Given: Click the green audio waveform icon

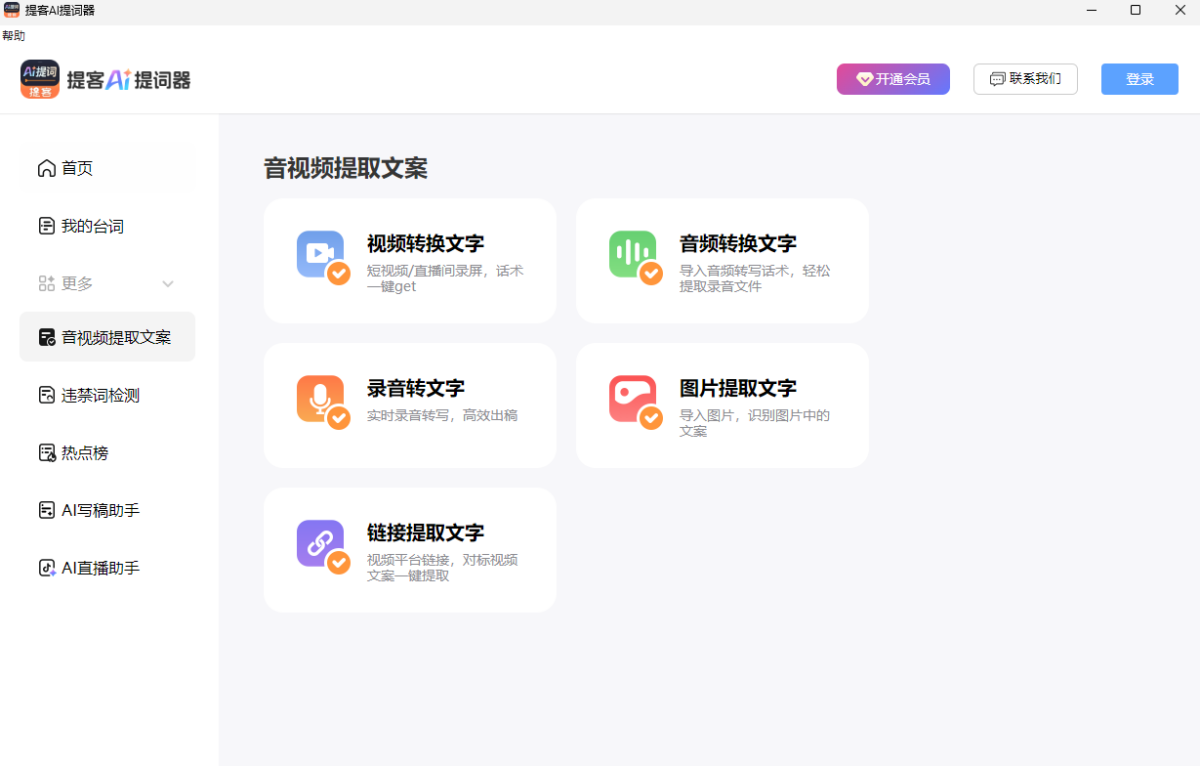Looking at the screenshot, I should [x=633, y=254].
